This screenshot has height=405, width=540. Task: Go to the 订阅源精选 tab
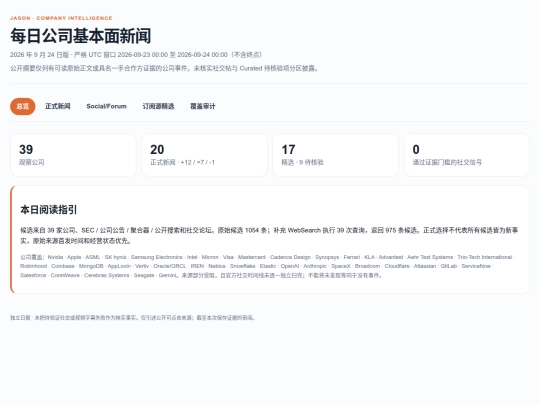coord(158,106)
